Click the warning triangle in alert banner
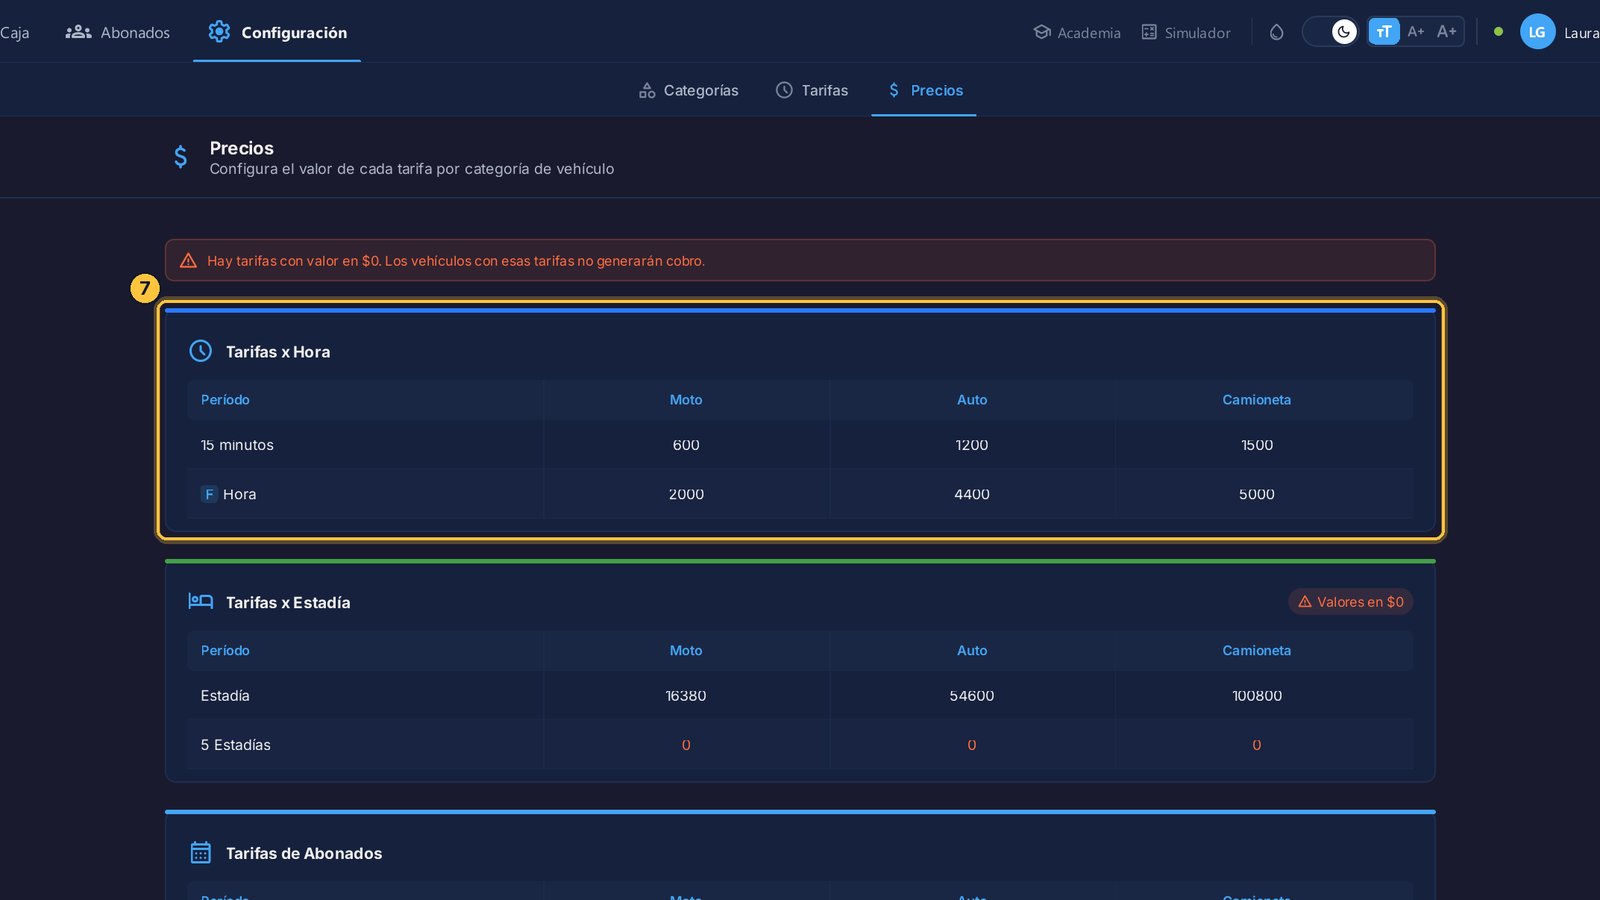This screenshot has width=1600, height=900. tap(188, 261)
